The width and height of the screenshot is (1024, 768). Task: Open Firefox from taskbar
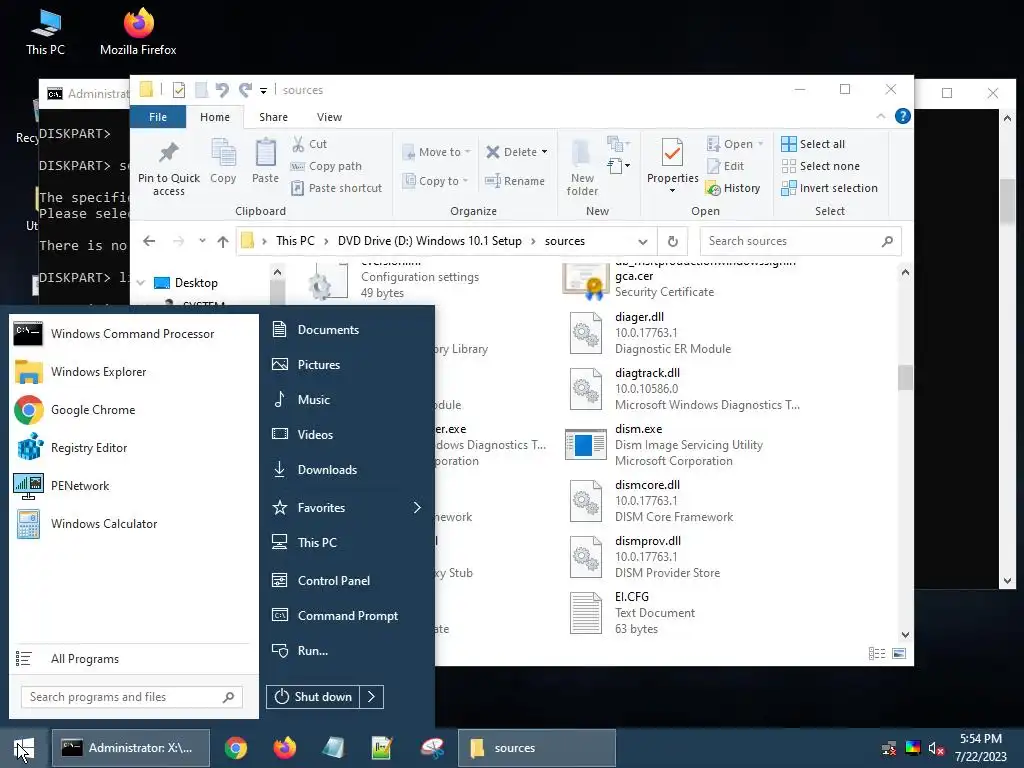click(285, 748)
